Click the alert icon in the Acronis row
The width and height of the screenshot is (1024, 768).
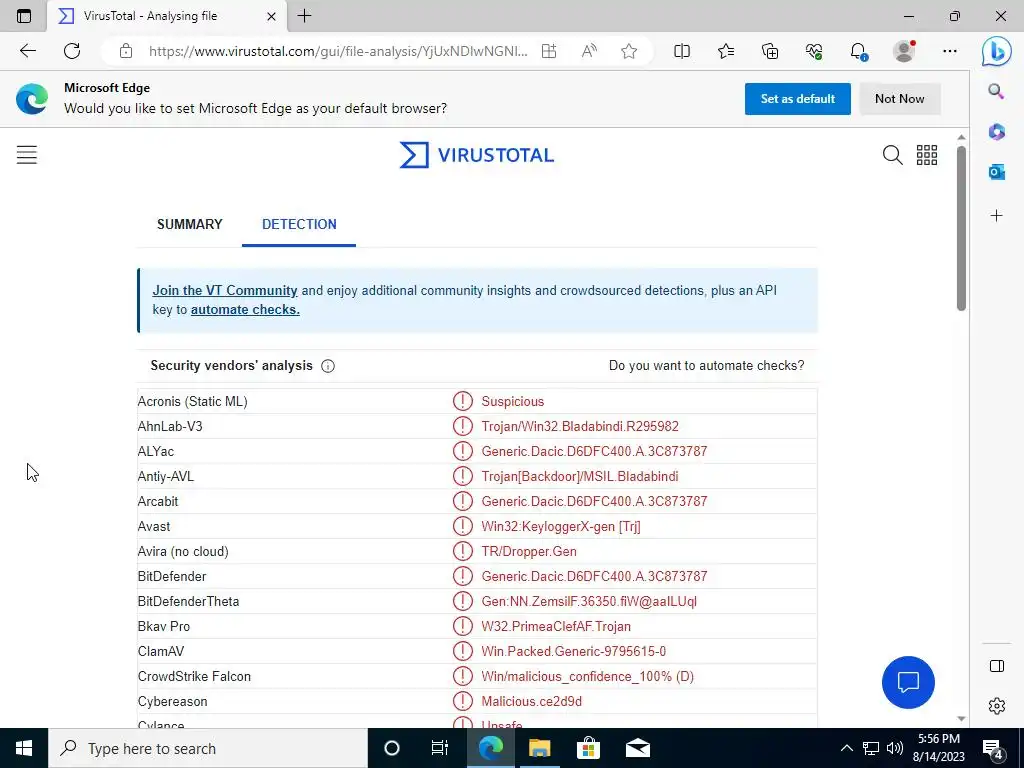tap(462, 401)
